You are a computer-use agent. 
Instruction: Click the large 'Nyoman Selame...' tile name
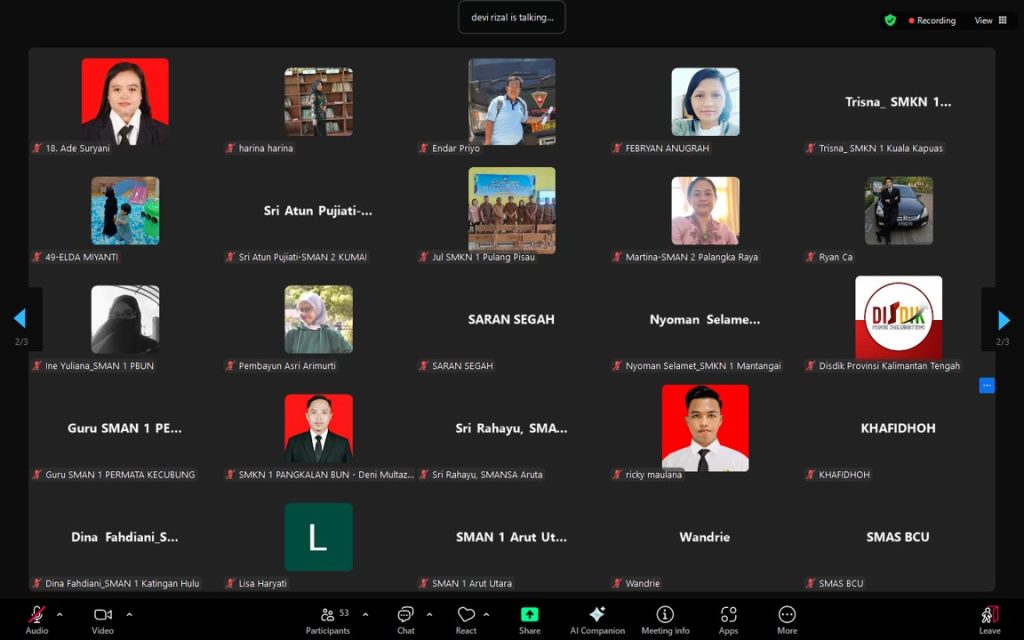(x=705, y=319)
